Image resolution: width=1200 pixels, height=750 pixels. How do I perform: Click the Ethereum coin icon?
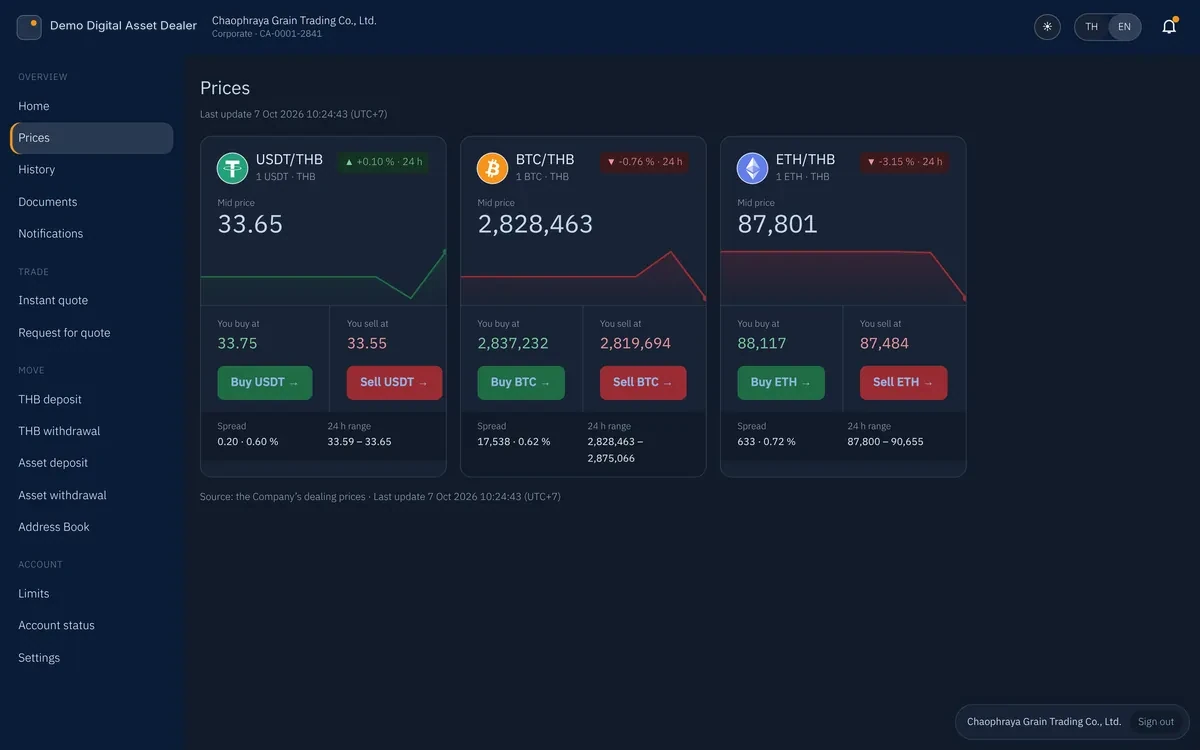click(753, 168)
